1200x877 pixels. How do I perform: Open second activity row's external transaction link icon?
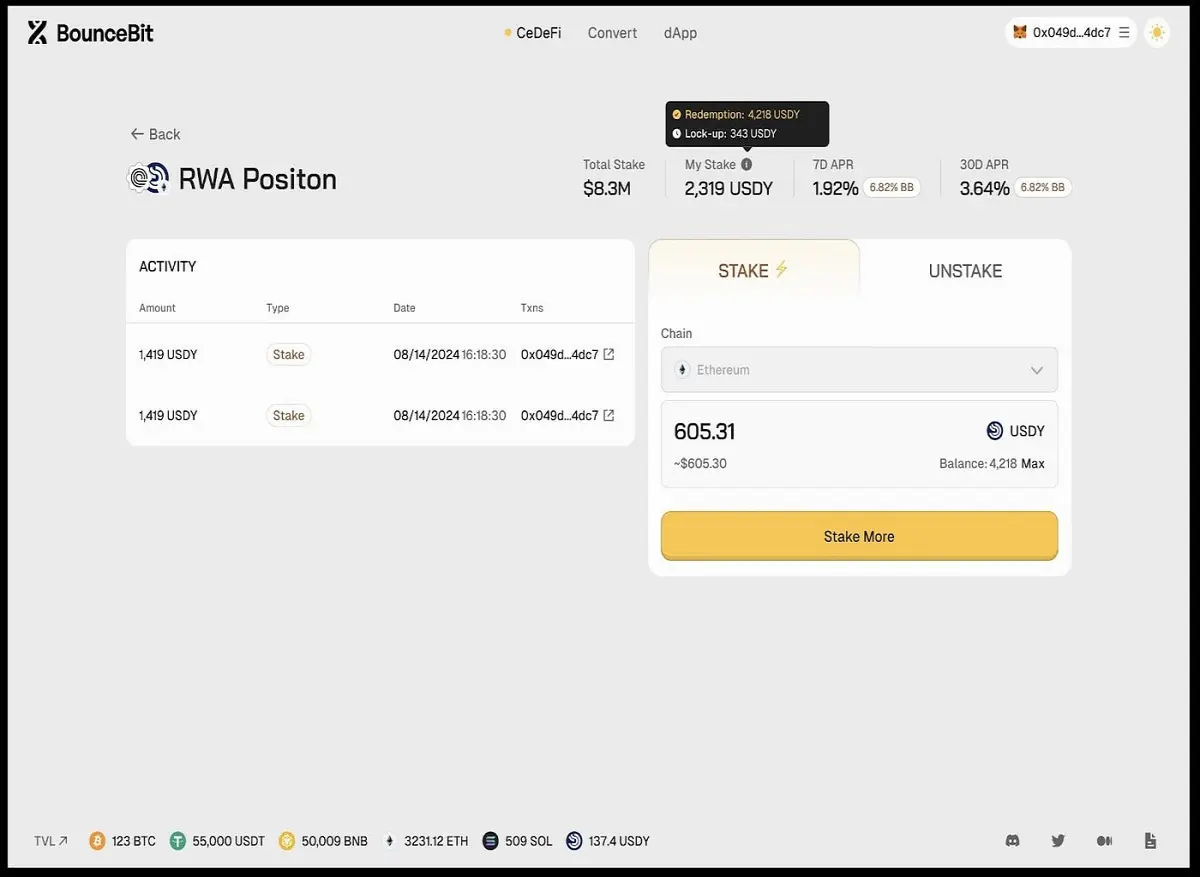(609, 415)
